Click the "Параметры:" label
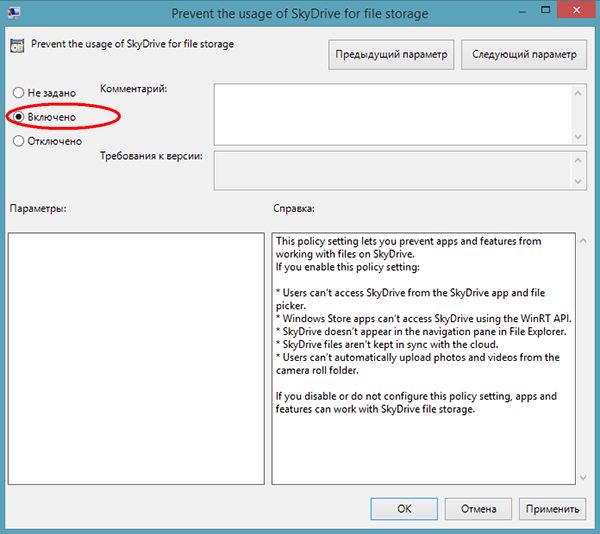The image size is (600, 534). click(x=38, y=208)
